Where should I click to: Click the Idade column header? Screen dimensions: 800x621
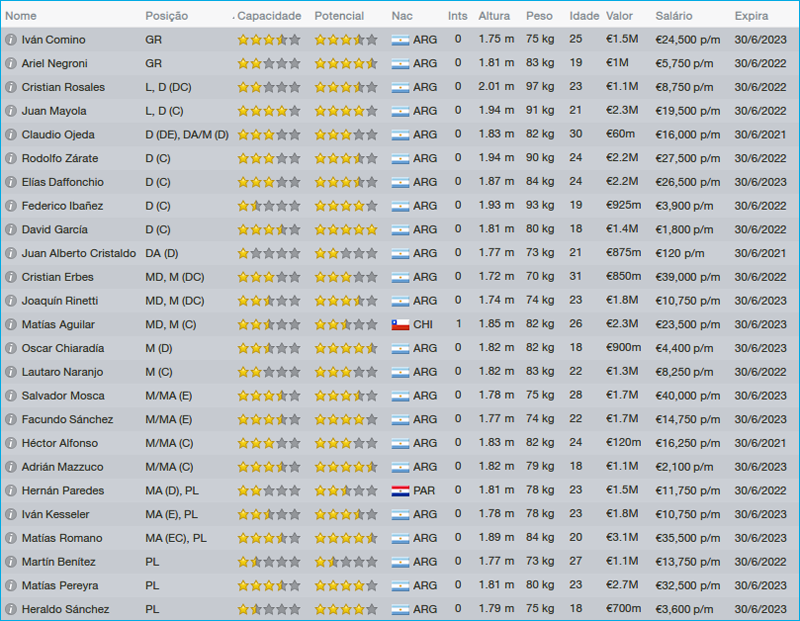(x=584, y=17)
